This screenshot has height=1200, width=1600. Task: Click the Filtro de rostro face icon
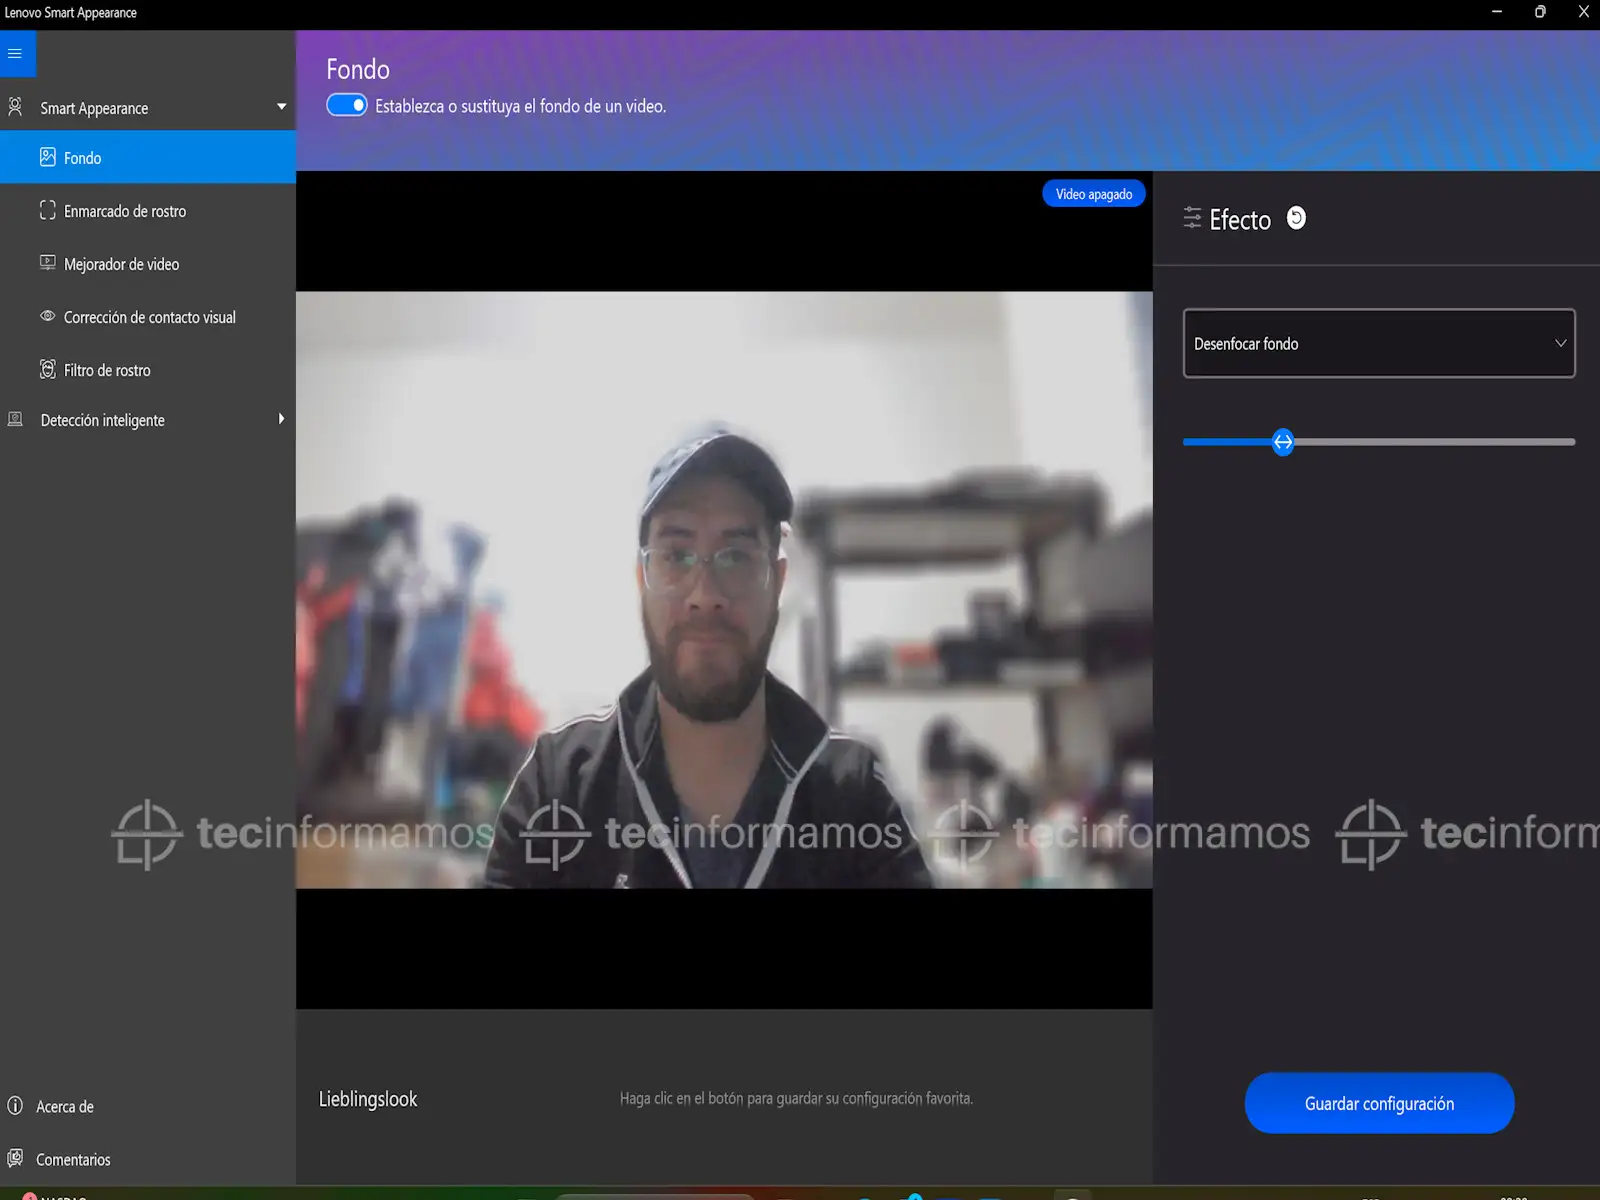click(x=47, y=370)
